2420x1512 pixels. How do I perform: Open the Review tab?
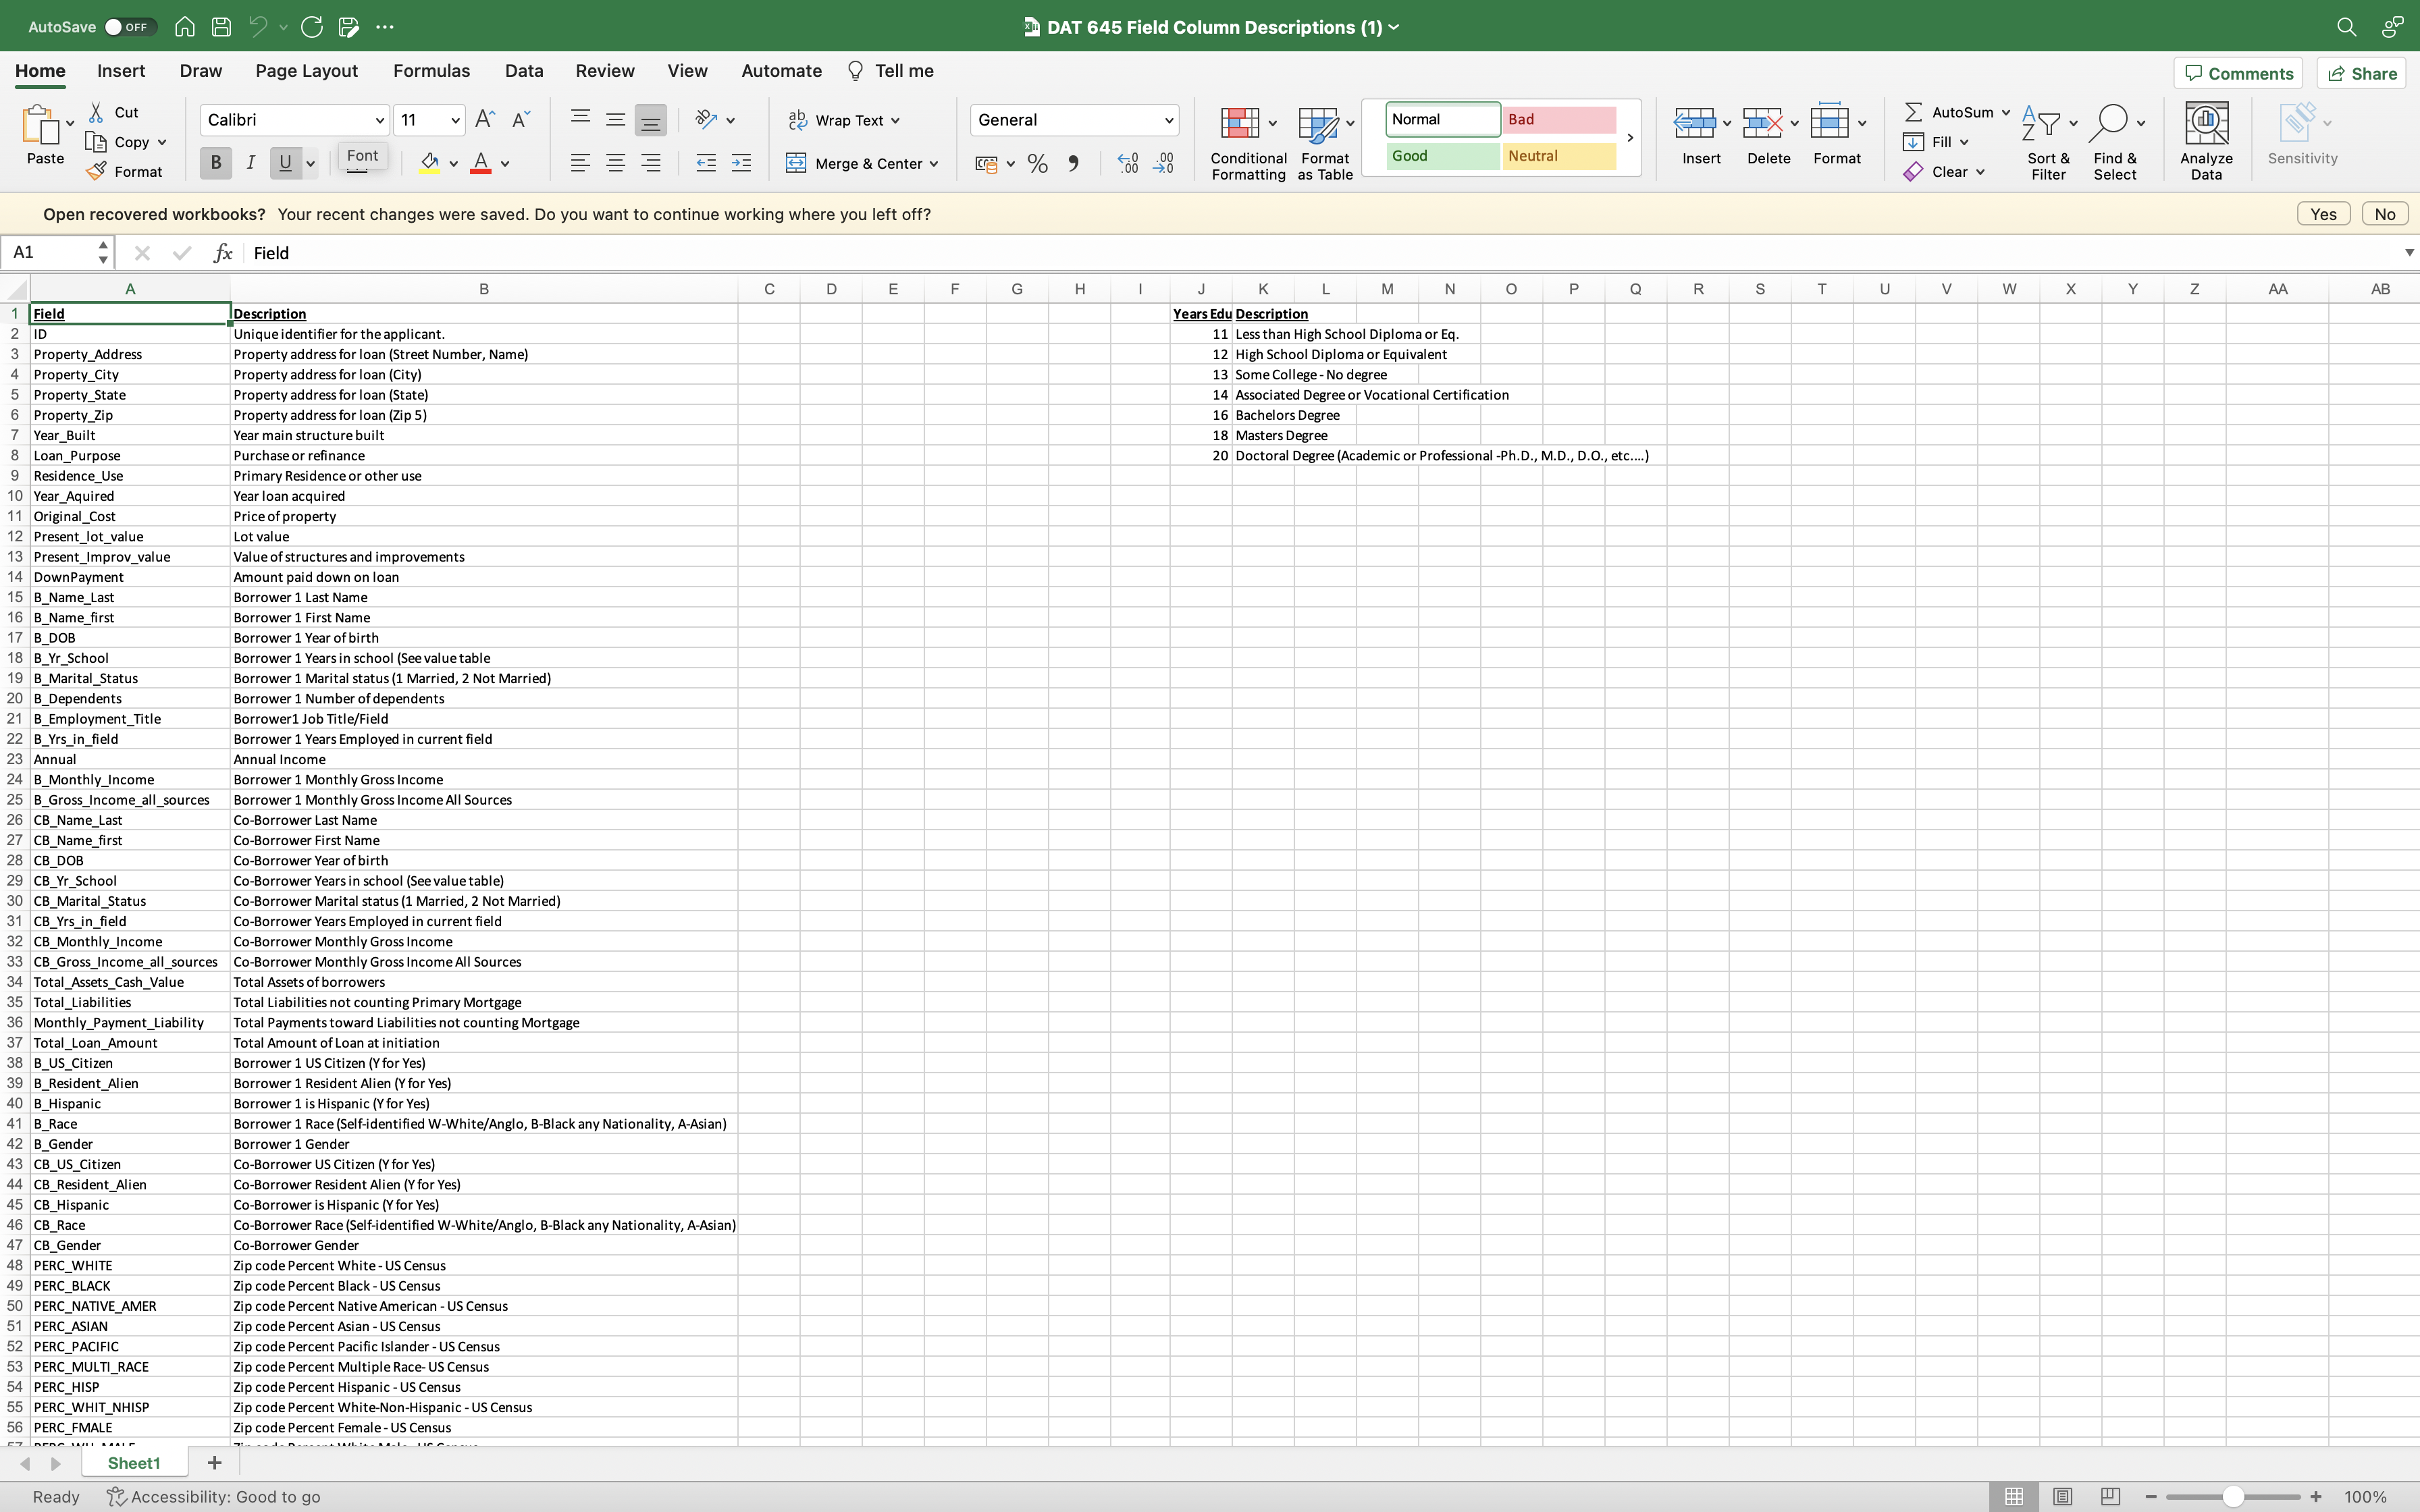[604, 71]
